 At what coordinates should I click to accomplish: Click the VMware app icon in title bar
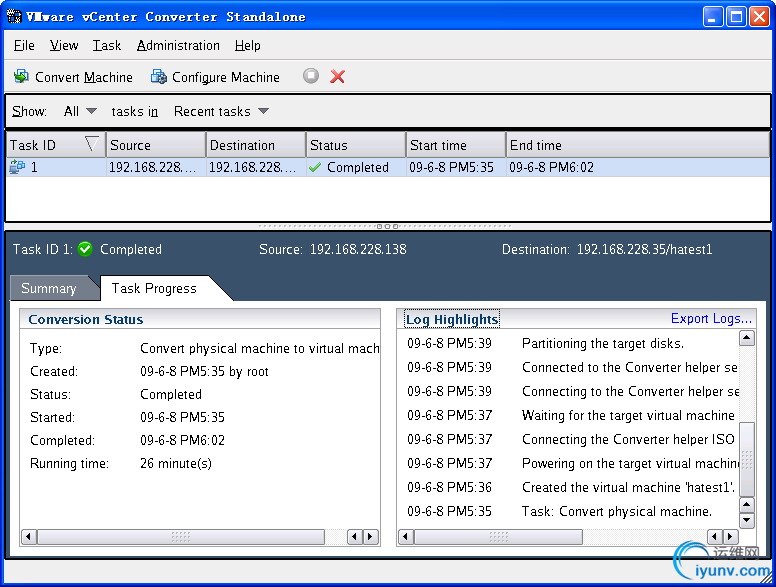[14, 16]
